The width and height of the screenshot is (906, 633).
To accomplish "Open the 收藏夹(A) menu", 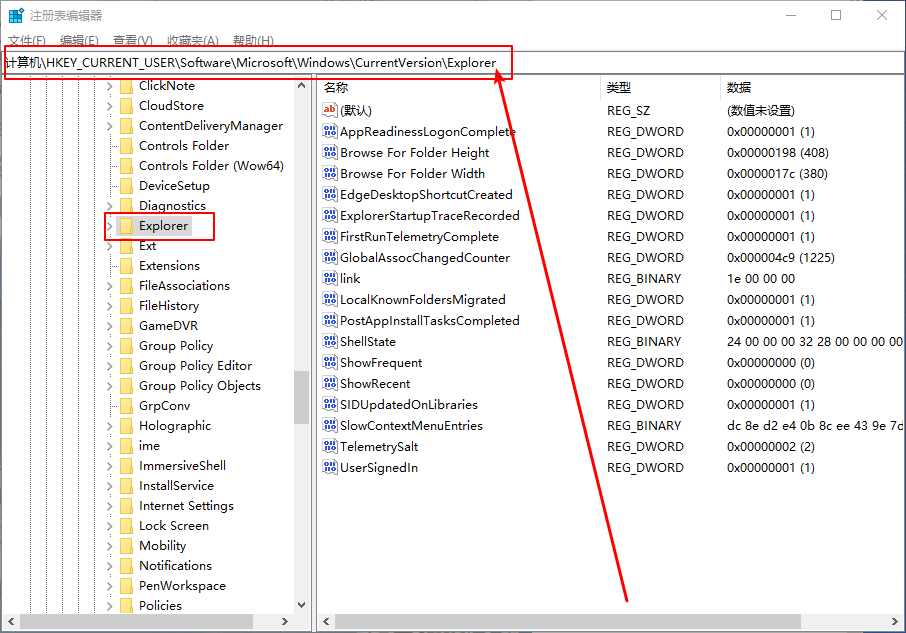I will point(193,41).
